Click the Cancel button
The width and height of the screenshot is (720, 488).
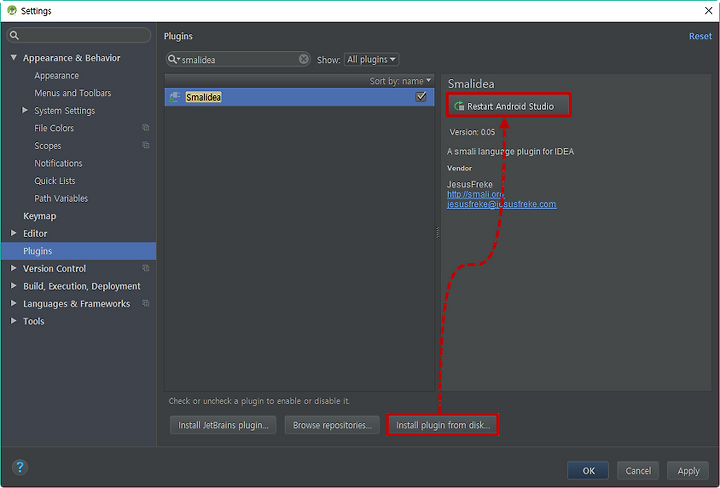[x=638, y=471]
